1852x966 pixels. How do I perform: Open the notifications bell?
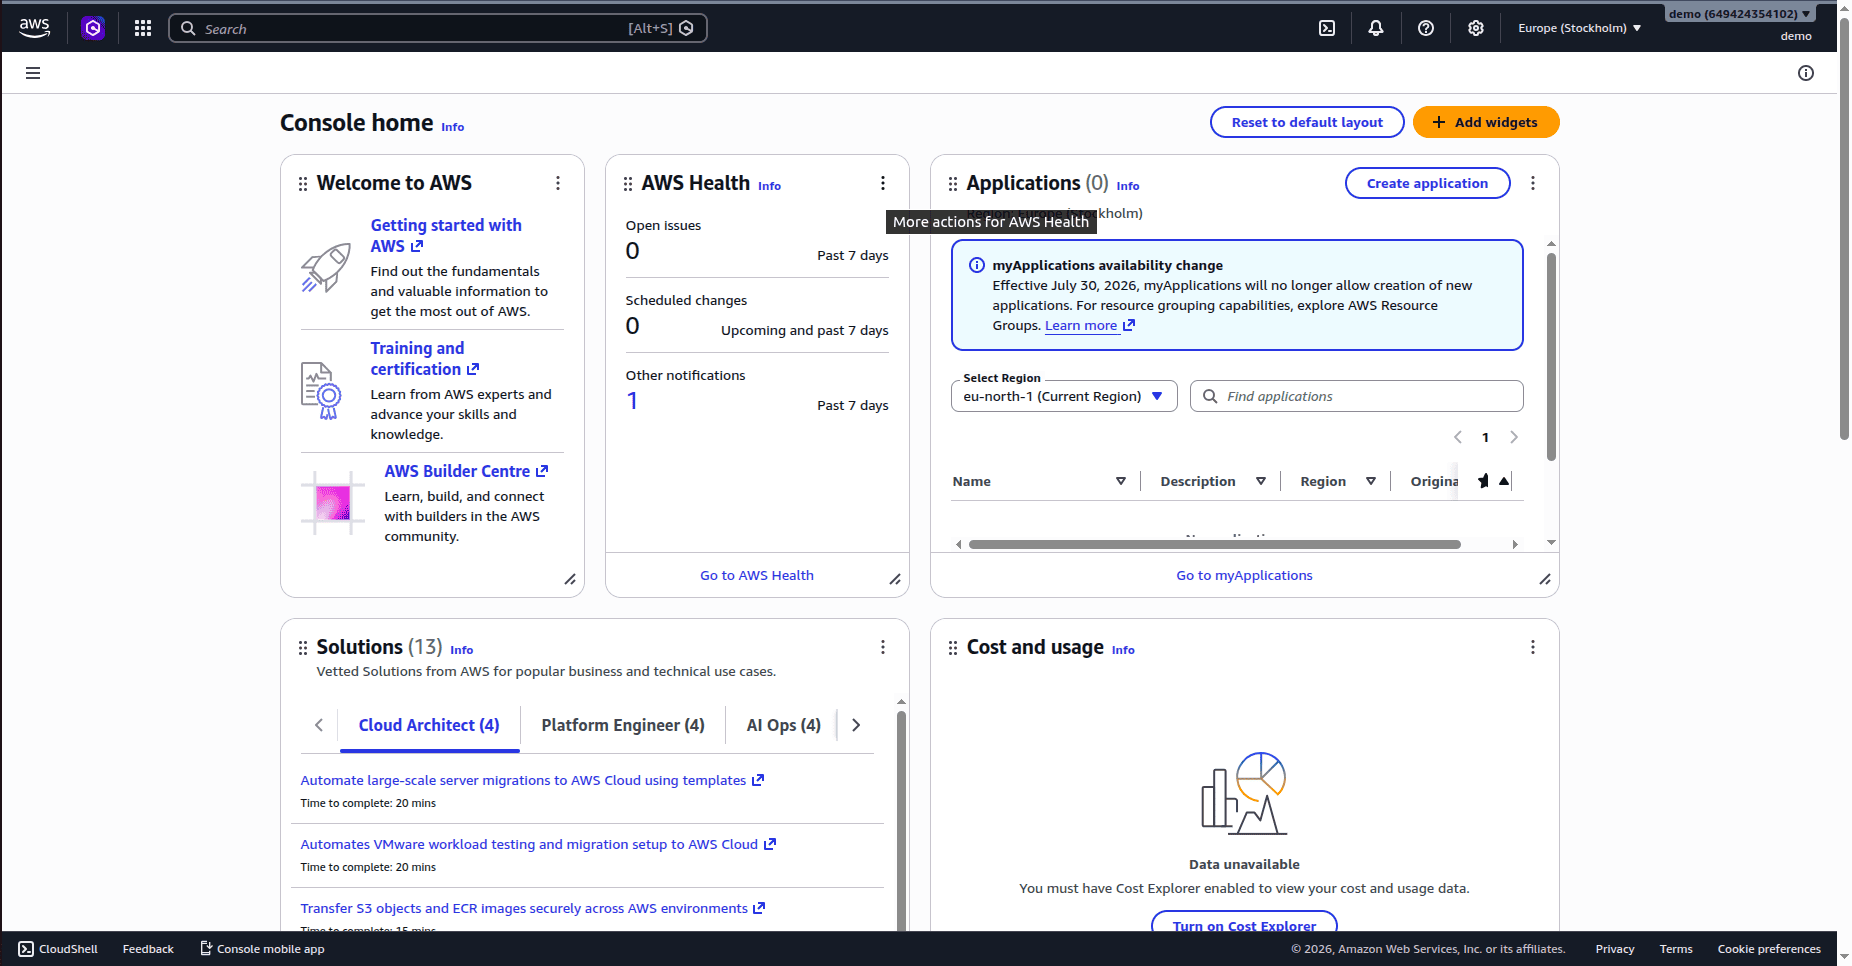click(x=1376, y=28)
